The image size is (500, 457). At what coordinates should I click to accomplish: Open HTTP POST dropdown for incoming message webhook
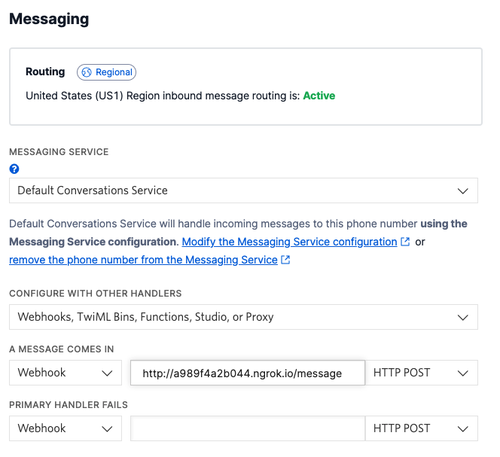[x=421, y=373]
